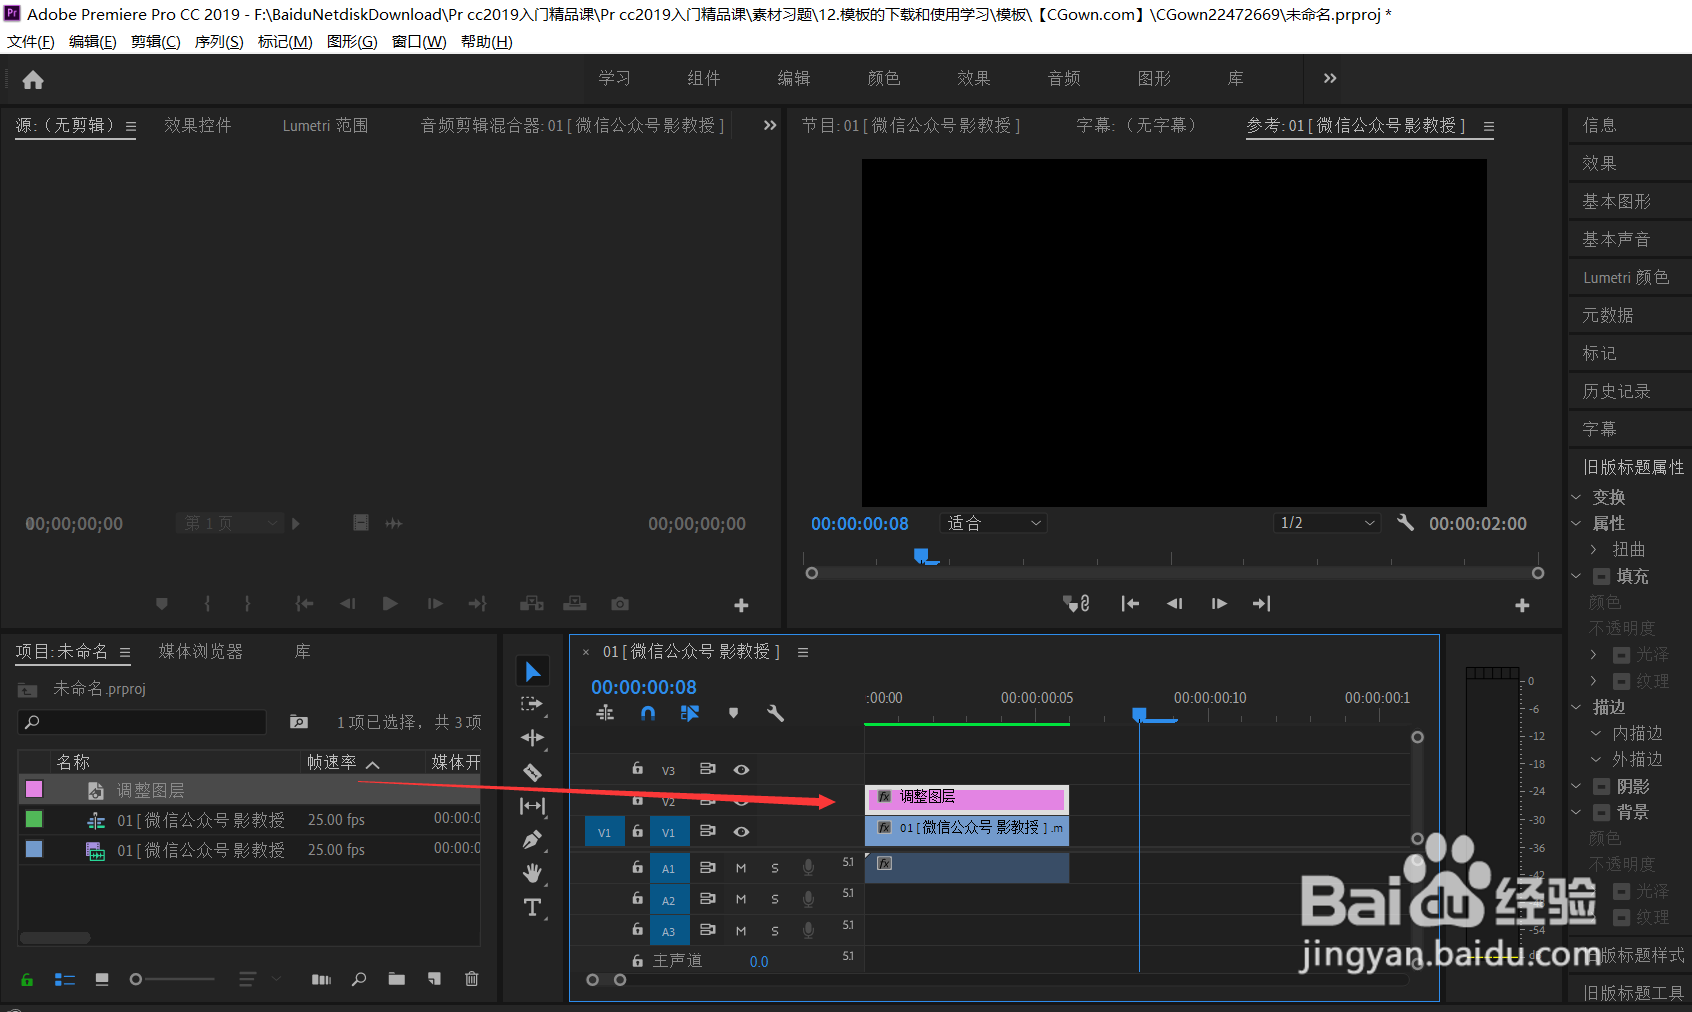1692x1012 pixels.
Task: Expand more workspaces chevron
Action: click(1329, 78)
